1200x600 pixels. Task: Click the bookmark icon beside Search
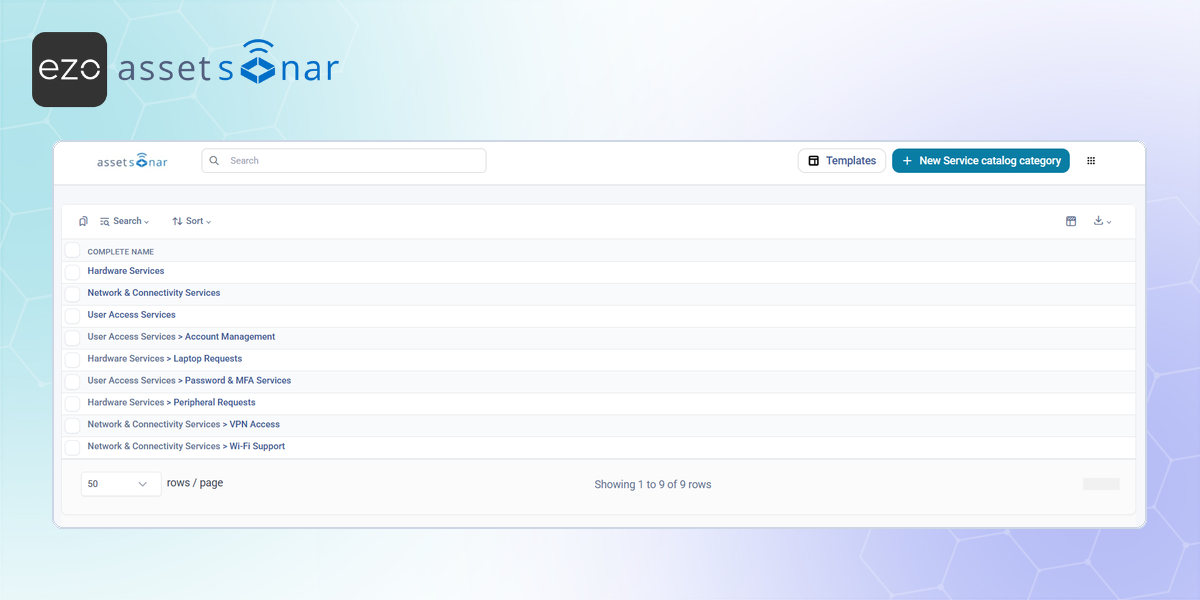[83, 221]
